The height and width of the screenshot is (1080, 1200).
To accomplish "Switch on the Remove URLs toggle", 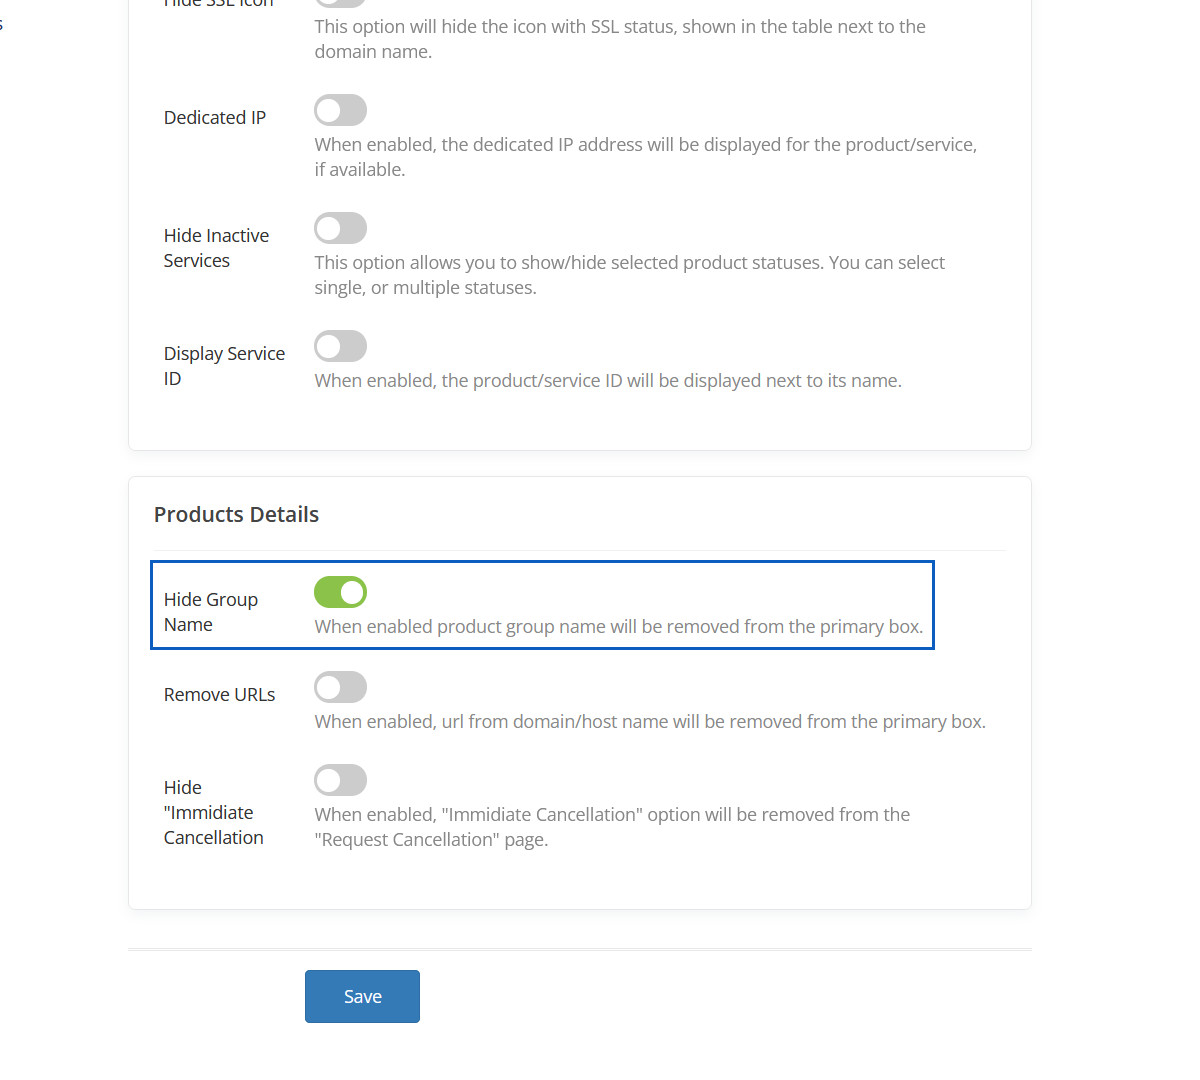I will [340, 687].
